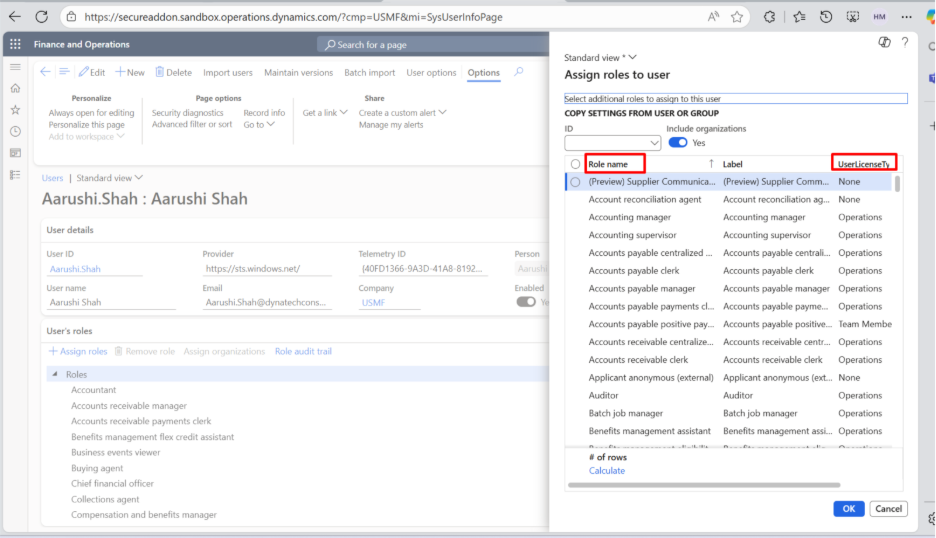Open Batch import menu
The width and height of the screenshot is (936, 538).
(x=370, y=72)
